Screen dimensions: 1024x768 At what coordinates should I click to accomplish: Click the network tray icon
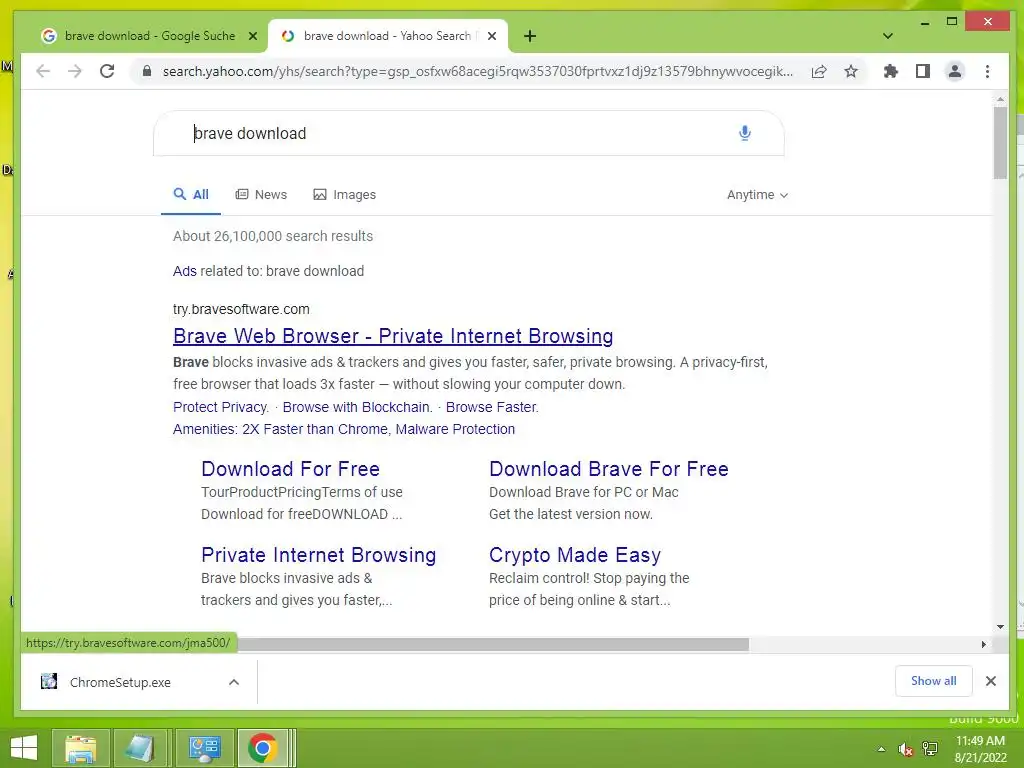point(929,749)
